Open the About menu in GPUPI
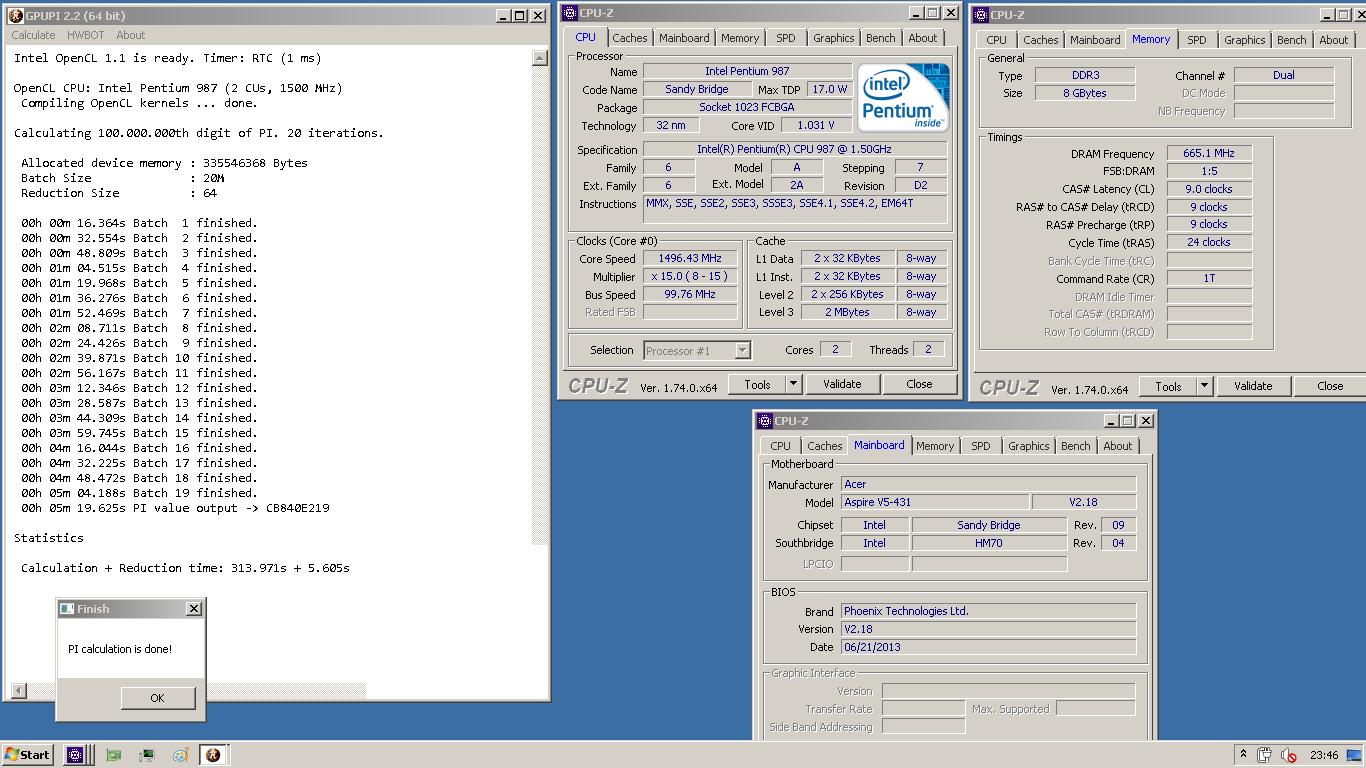1366x768 pixels. tap(131, 35)
